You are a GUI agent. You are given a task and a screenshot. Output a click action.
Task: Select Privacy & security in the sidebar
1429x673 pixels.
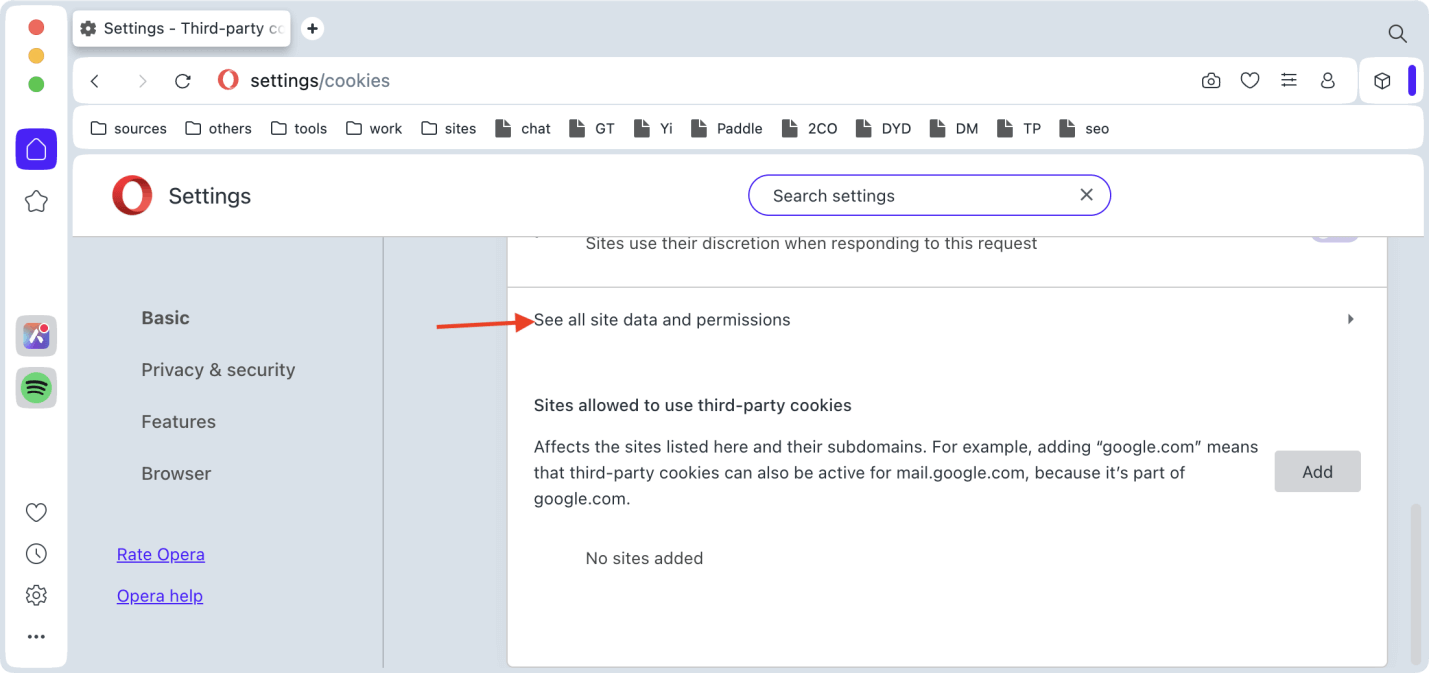218,370
